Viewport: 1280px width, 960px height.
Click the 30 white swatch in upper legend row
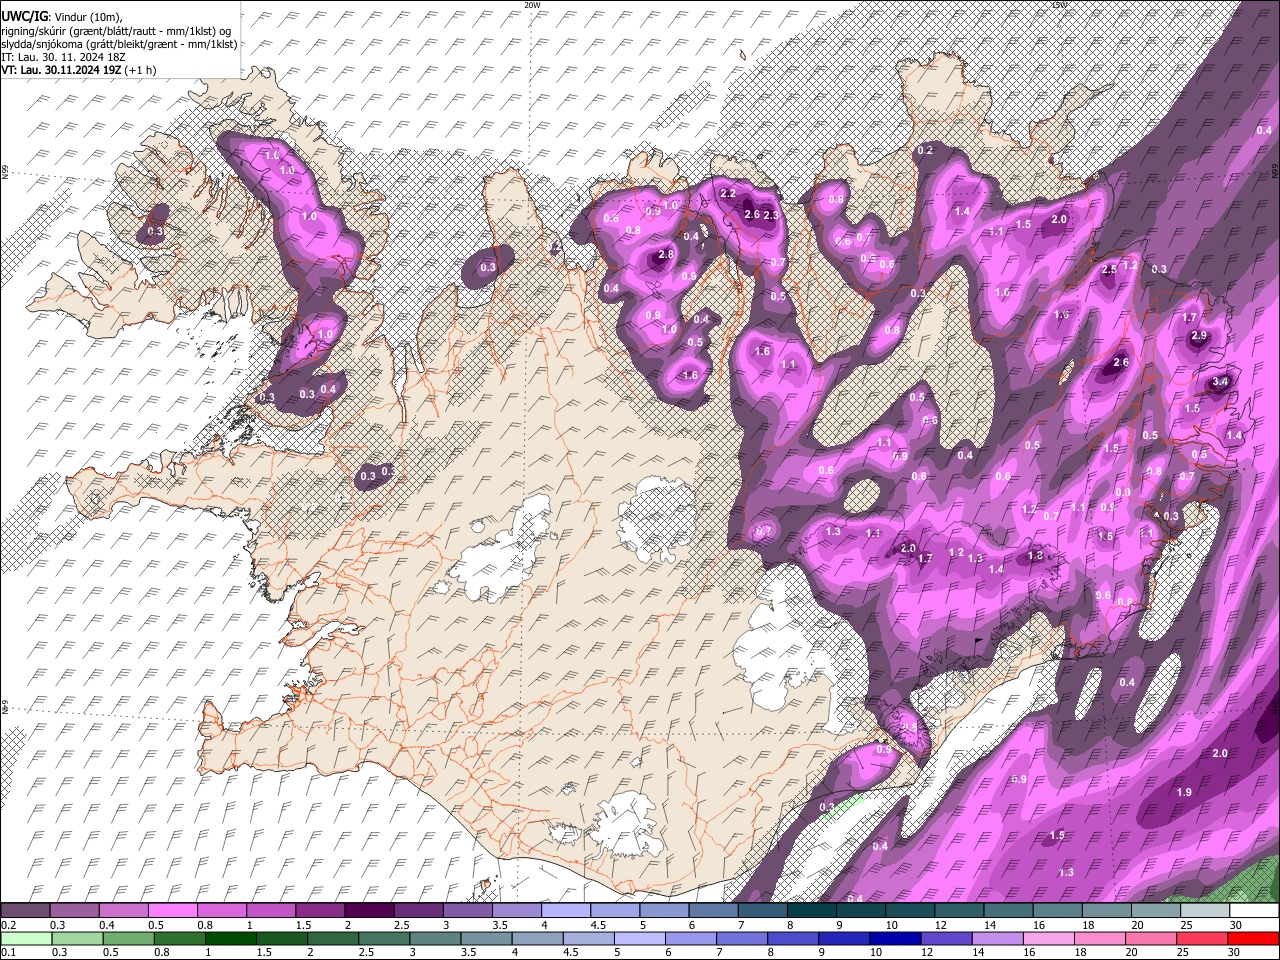(x=1254, y=911)
